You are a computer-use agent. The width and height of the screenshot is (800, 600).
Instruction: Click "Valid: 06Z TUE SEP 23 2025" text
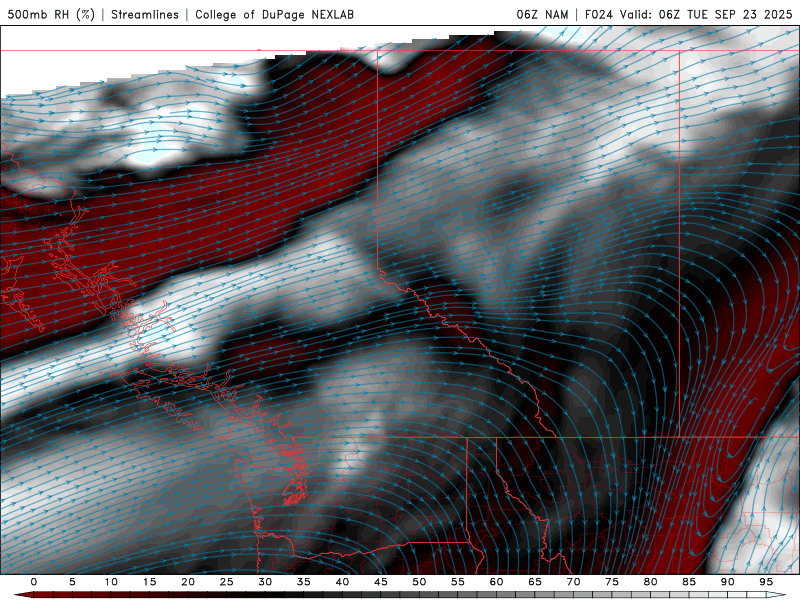point(706,15)
